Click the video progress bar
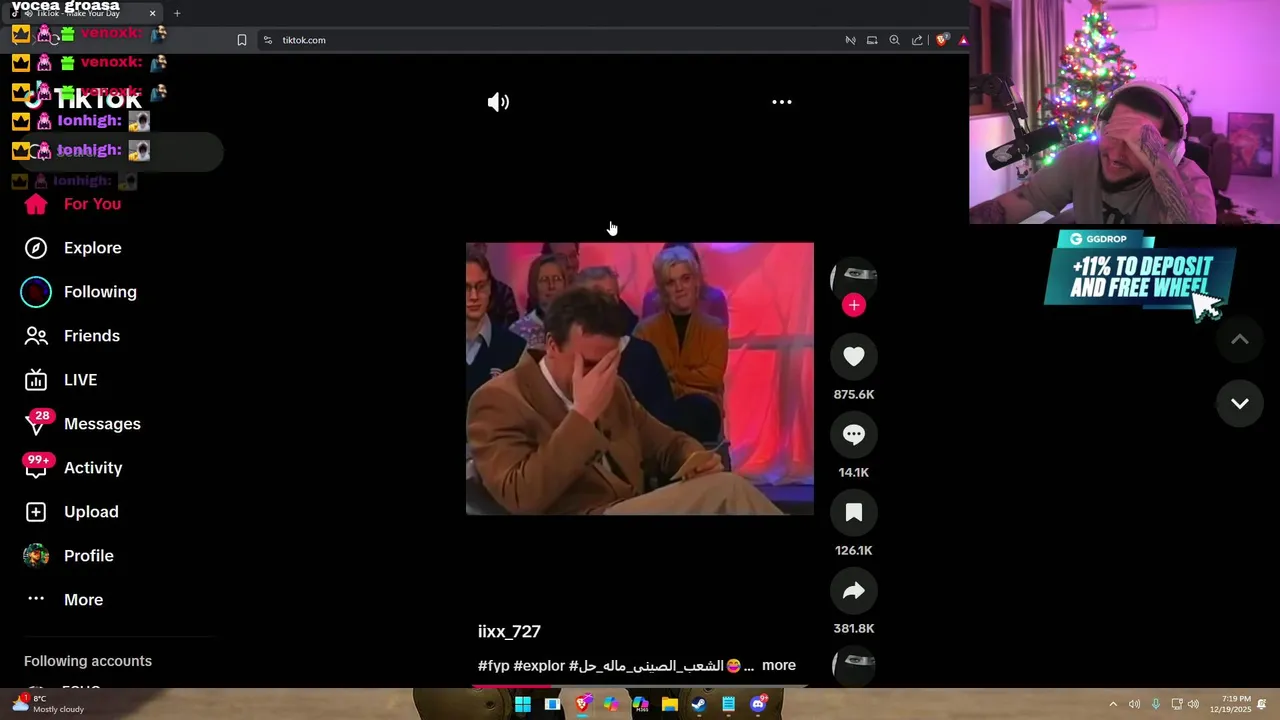Screen dimensions: 1280x720 tap(640, 686)
